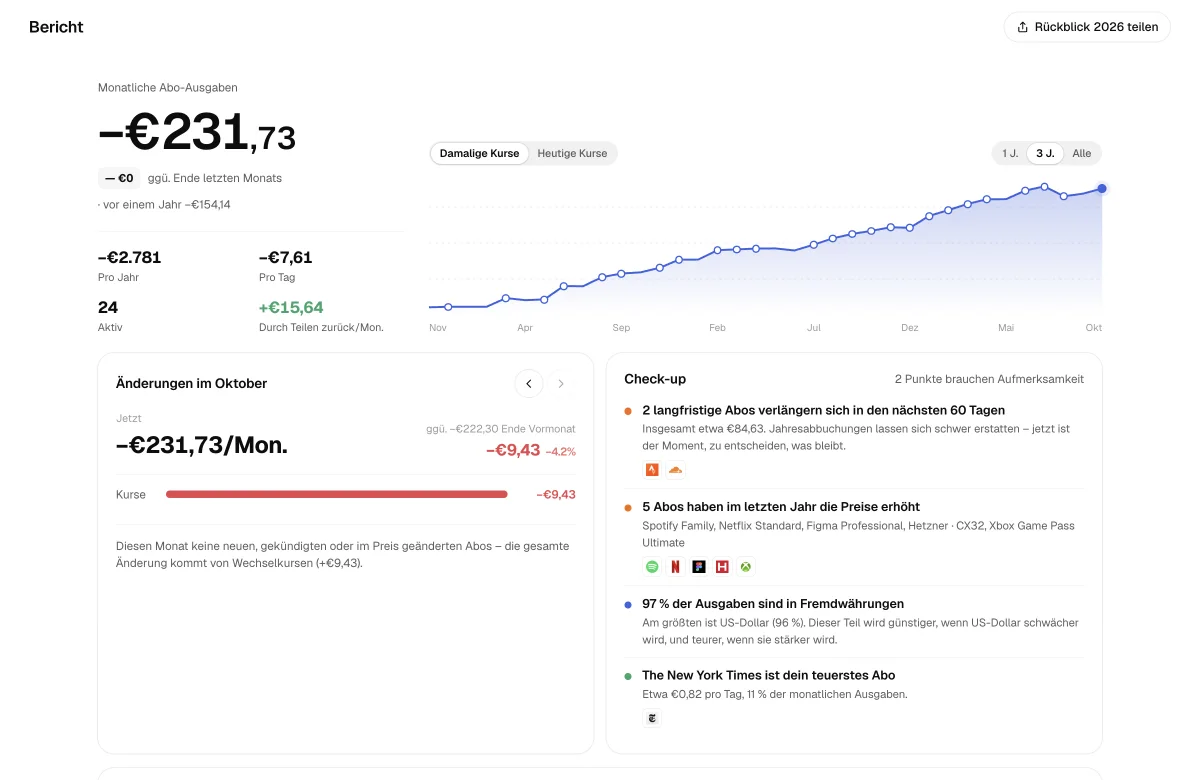Set chart range to 3 J.
This screenshot has height=780, width=1200.
pos(1045,153)
